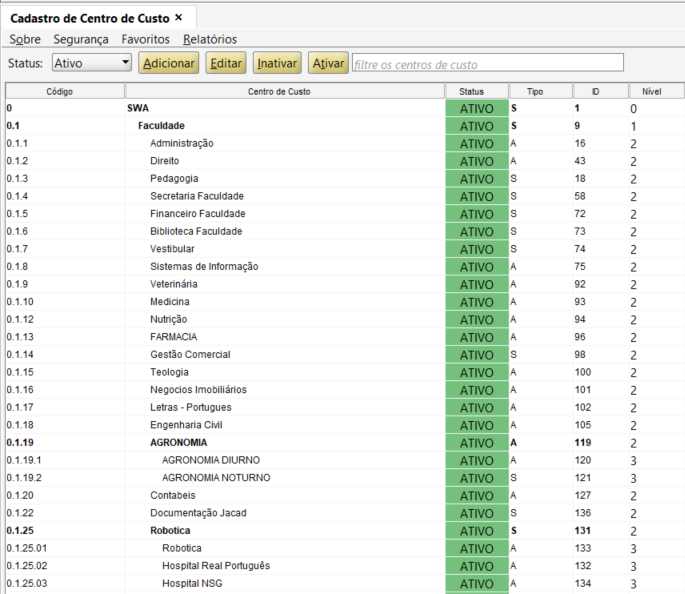
Task: Select the Faculdade row
Action: (345, 126)
